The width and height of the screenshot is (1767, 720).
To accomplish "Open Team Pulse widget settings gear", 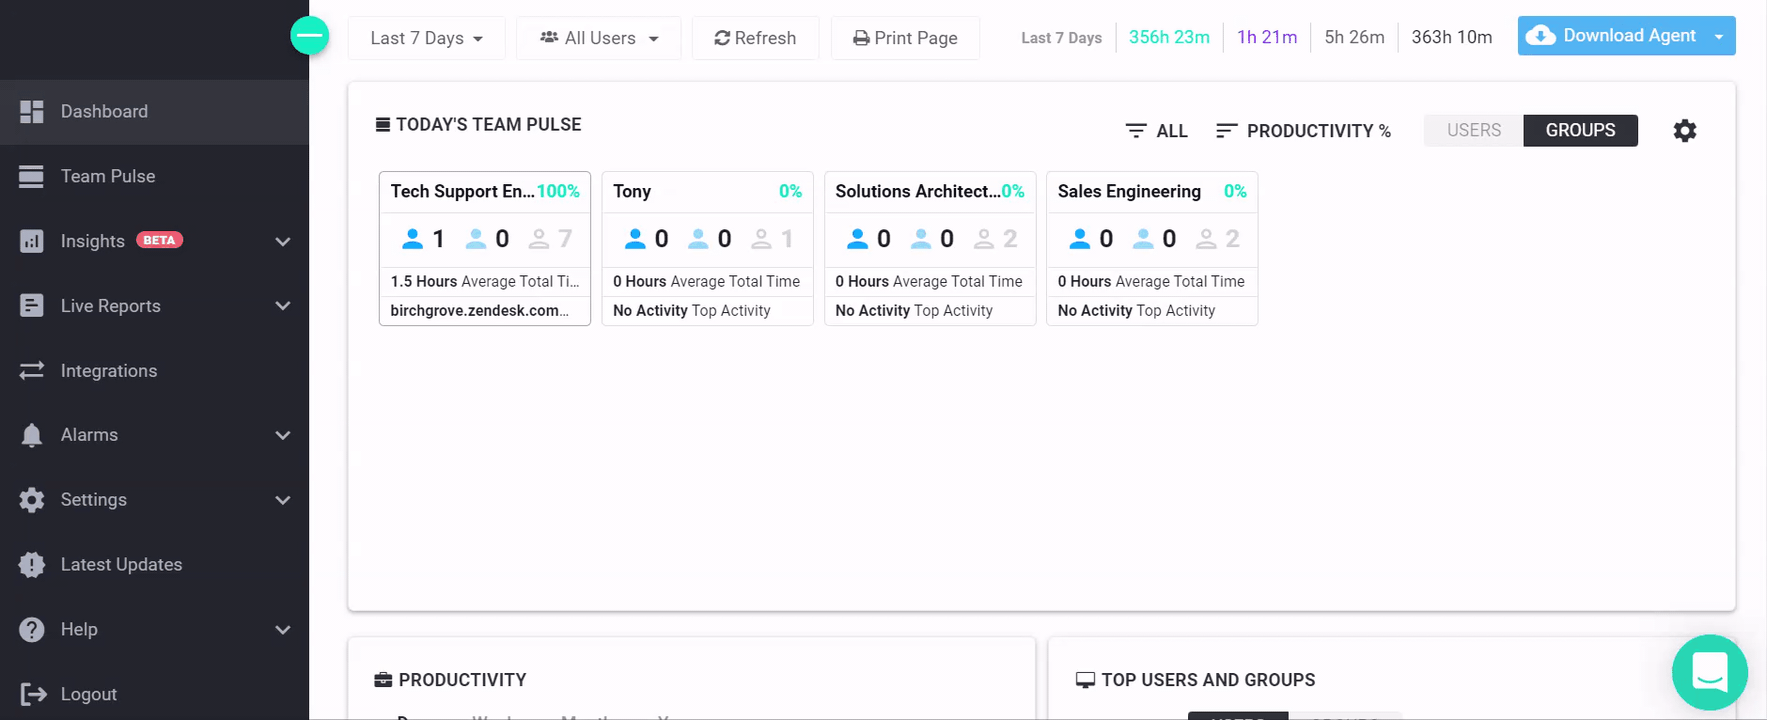I will (1685, 131).
